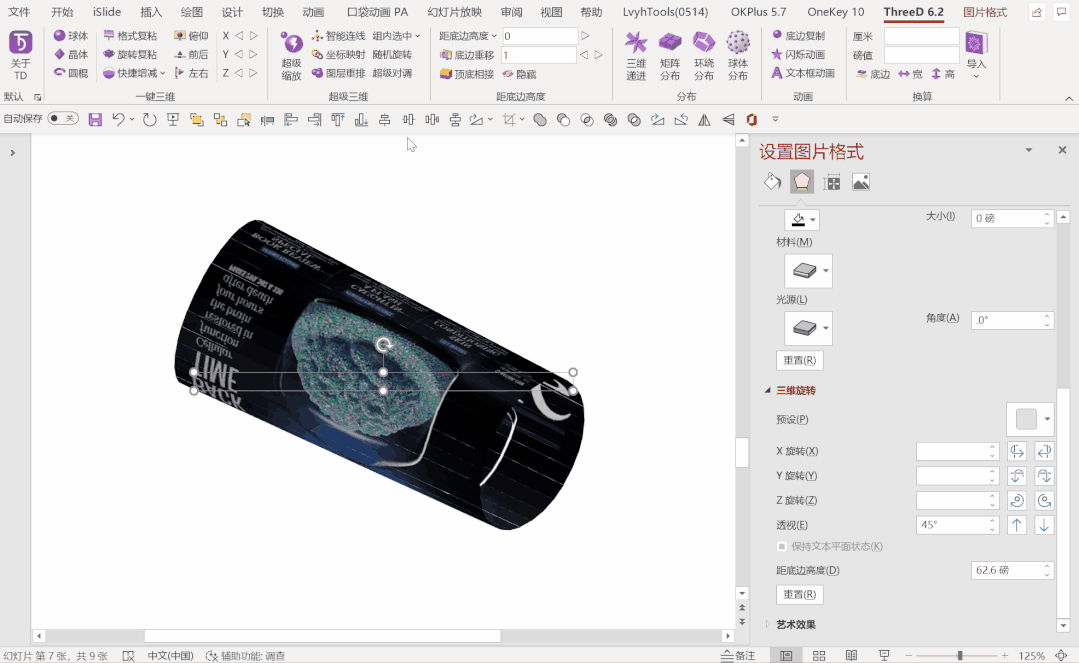
Task: Open the 关于 TD about button
Action: click(20, 56)
